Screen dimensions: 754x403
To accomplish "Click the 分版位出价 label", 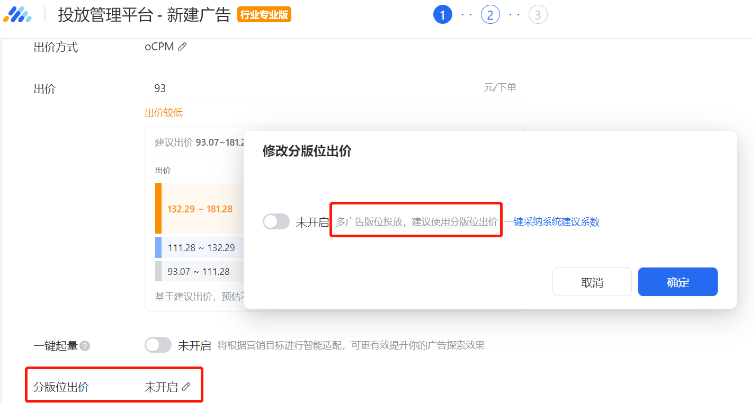I will pos(61,387).
